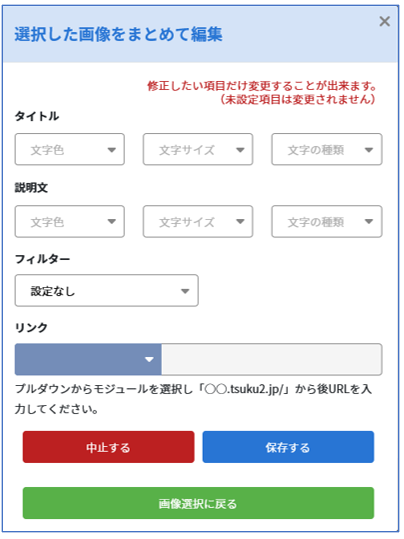Viewport: 404px width, 539px height.
Task: Click the red 中止する button
Action: (x=109, y=447)
